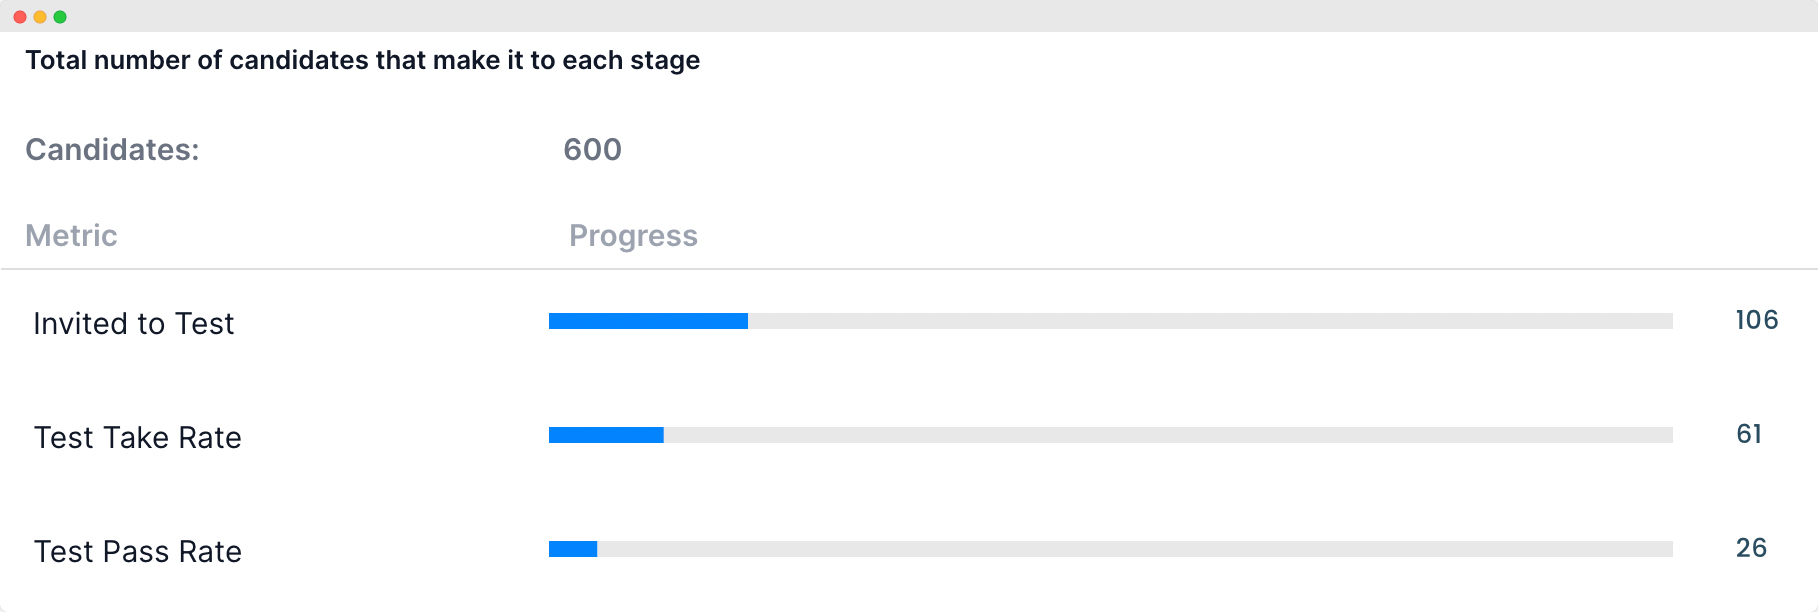Viewport: 1818px width, 612px height.
Task: Click the Invited to Test progress bar fill
Action: tap(648, 321)
